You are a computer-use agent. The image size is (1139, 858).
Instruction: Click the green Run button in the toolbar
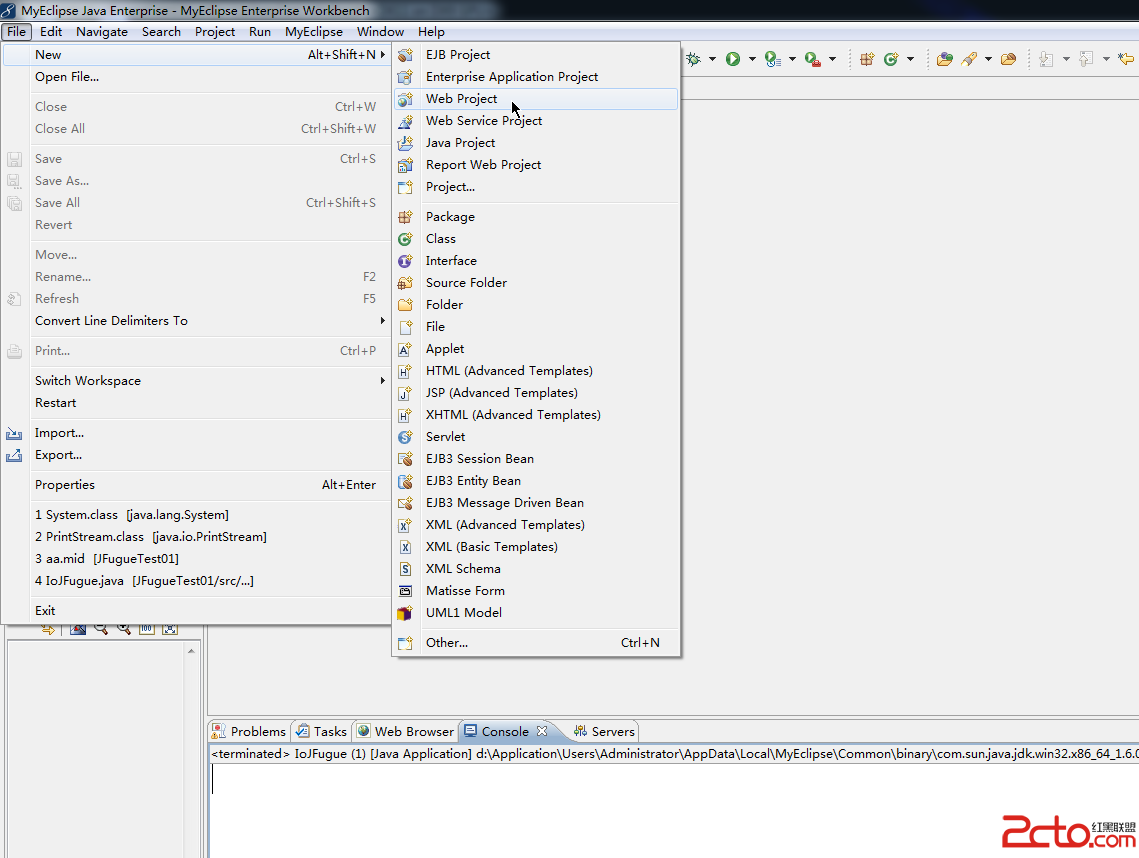(733, 59)
